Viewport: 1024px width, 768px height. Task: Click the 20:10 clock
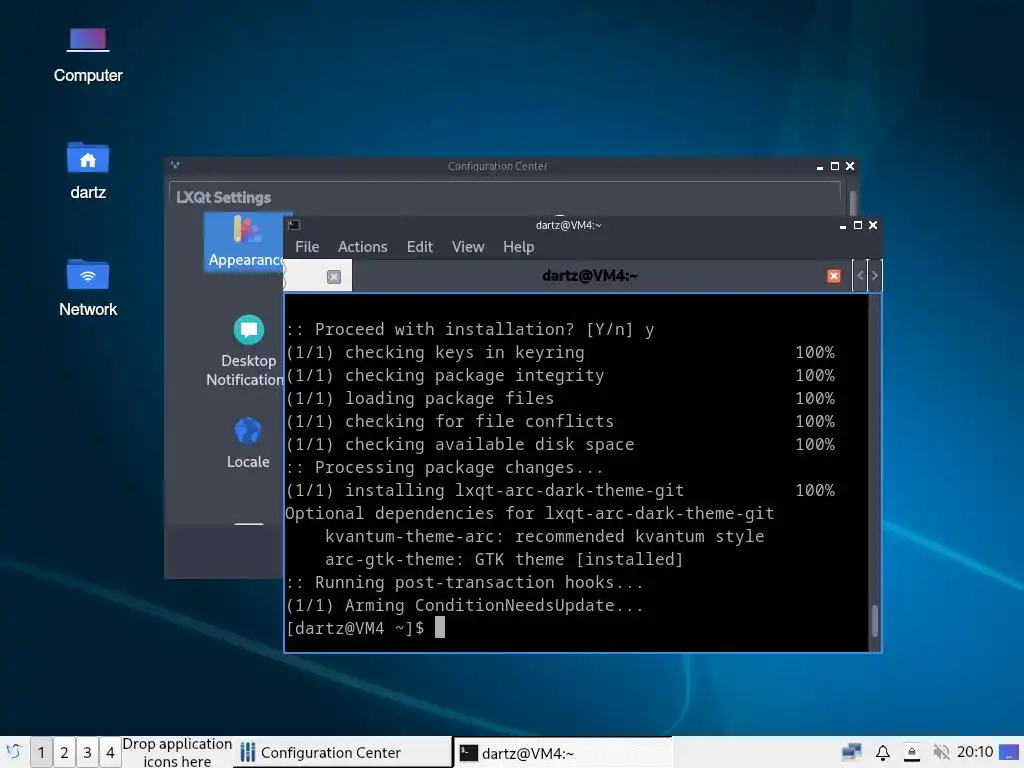click(974, 752)
